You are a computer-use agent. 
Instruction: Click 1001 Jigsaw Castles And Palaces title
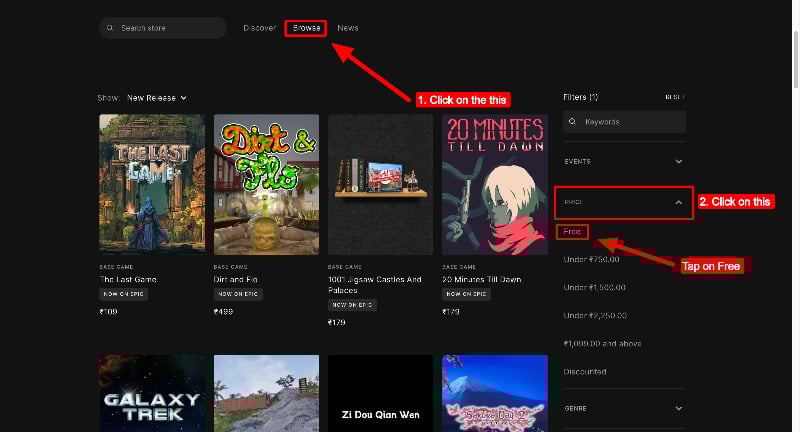(374, 285)
